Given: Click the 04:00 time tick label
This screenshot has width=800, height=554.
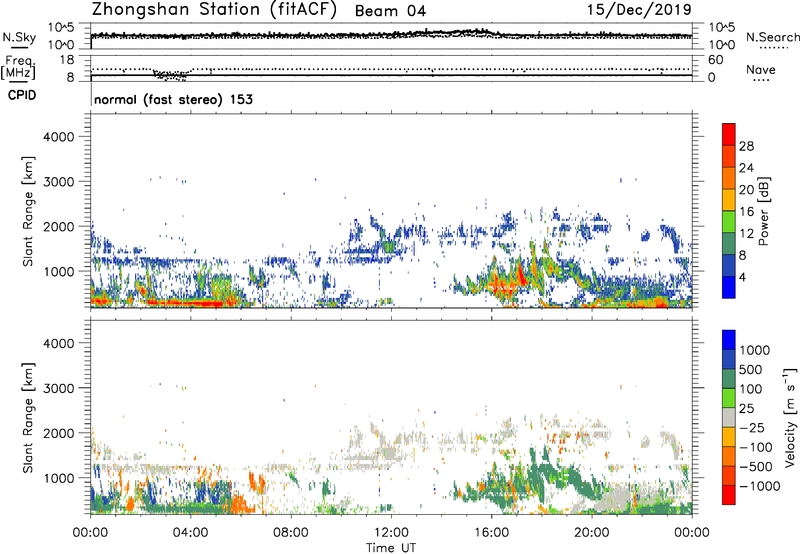Looking at the screenshot, I should 191,533.
